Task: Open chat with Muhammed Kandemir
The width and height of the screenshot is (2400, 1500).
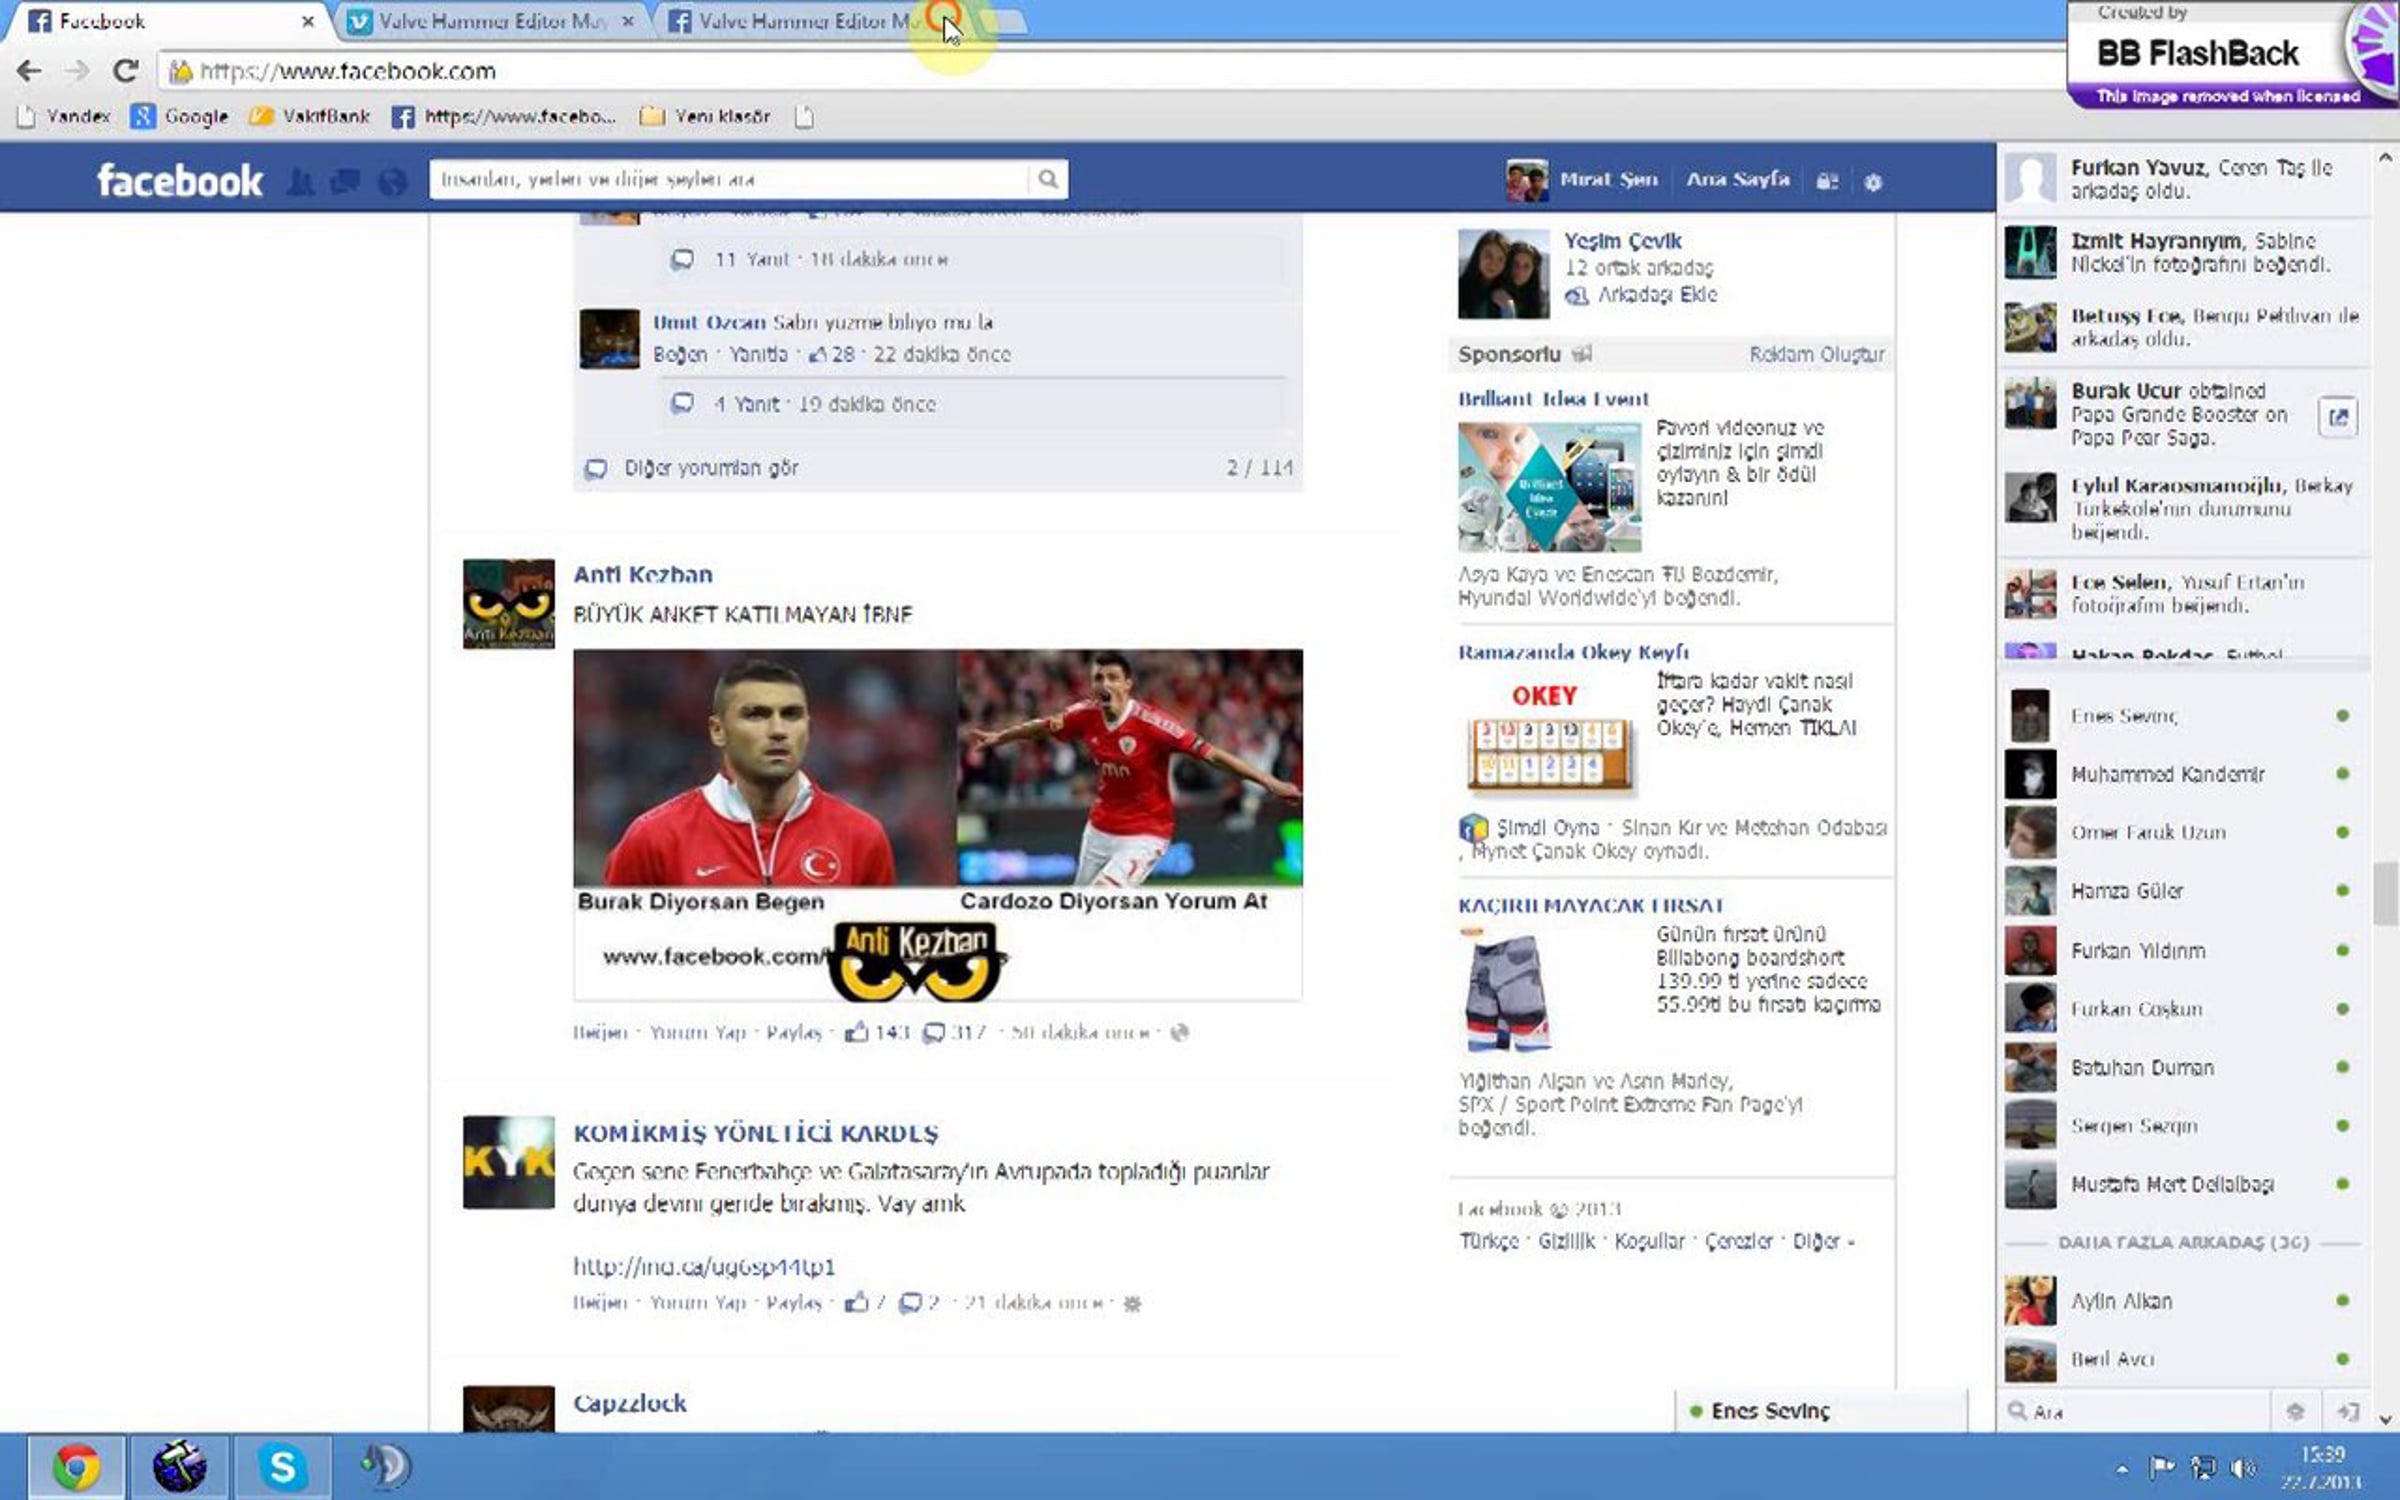Action: click(2184, 774)
